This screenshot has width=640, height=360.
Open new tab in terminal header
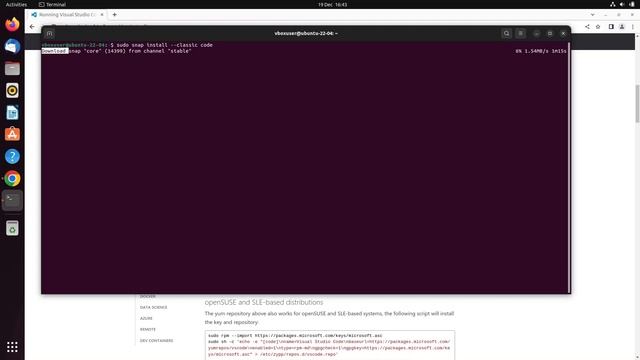[x=49, y=33]
